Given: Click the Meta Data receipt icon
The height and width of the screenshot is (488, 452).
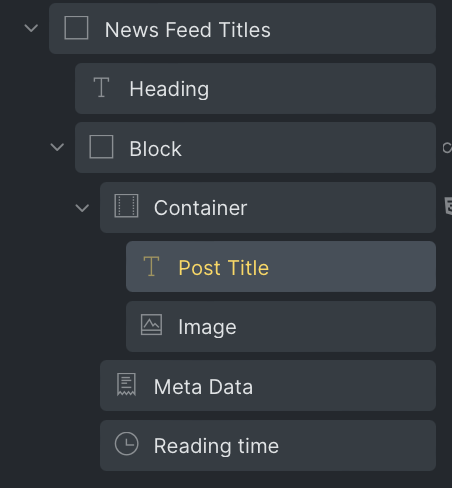Looking at the screenshot, I should (126, 385).
